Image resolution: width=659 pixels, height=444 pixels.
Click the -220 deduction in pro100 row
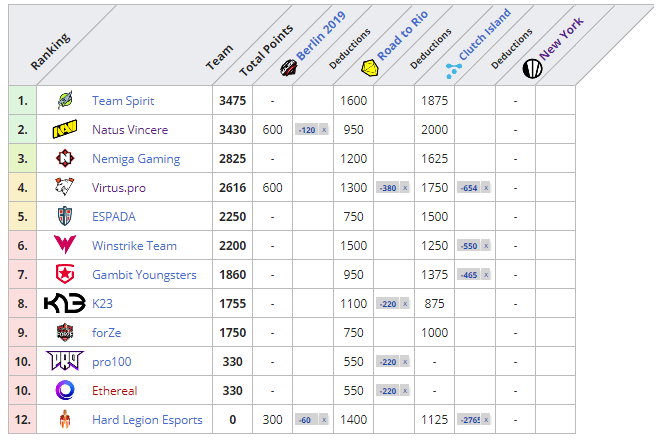tap(388, 362)
